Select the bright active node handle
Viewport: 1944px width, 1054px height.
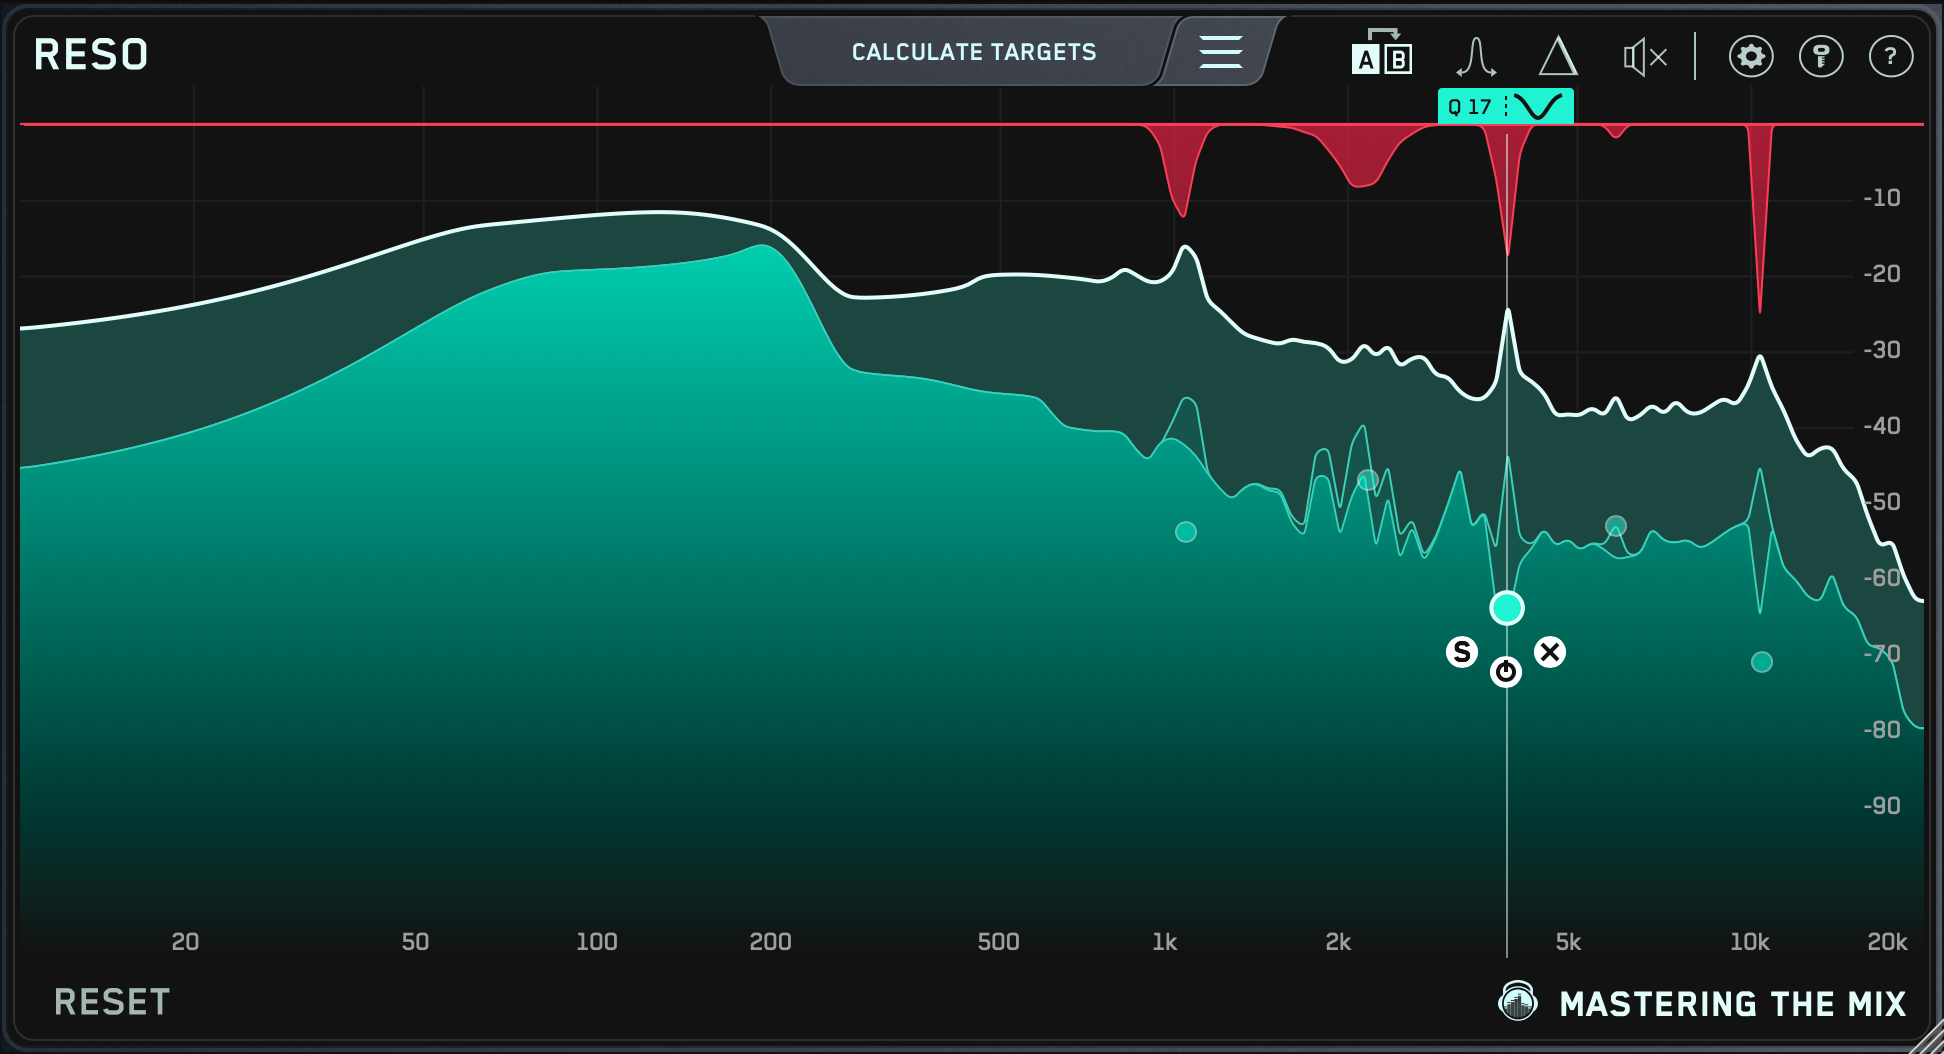click(1507, 608)
